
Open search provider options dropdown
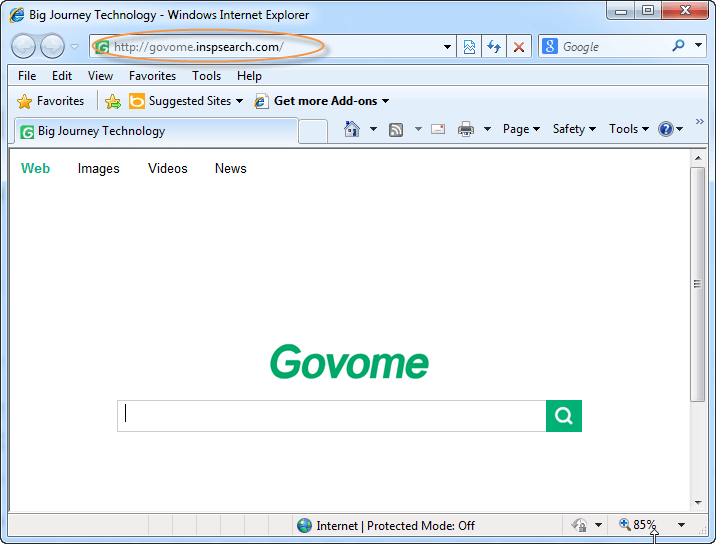(x=698, y=45)
